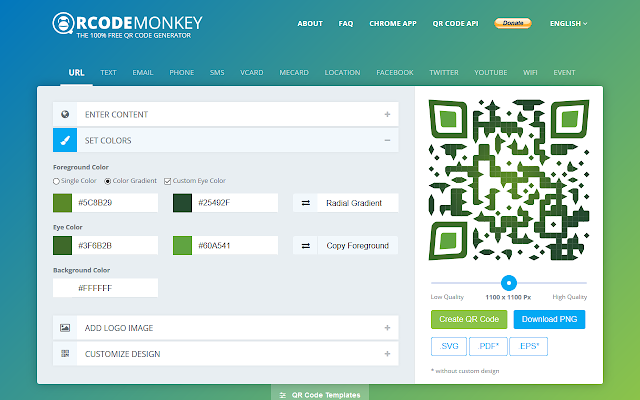Click the #5C8B29 foreground color swatch
Image resolution: width=640 pixels, height=400 pixels.
coord(62,203)
